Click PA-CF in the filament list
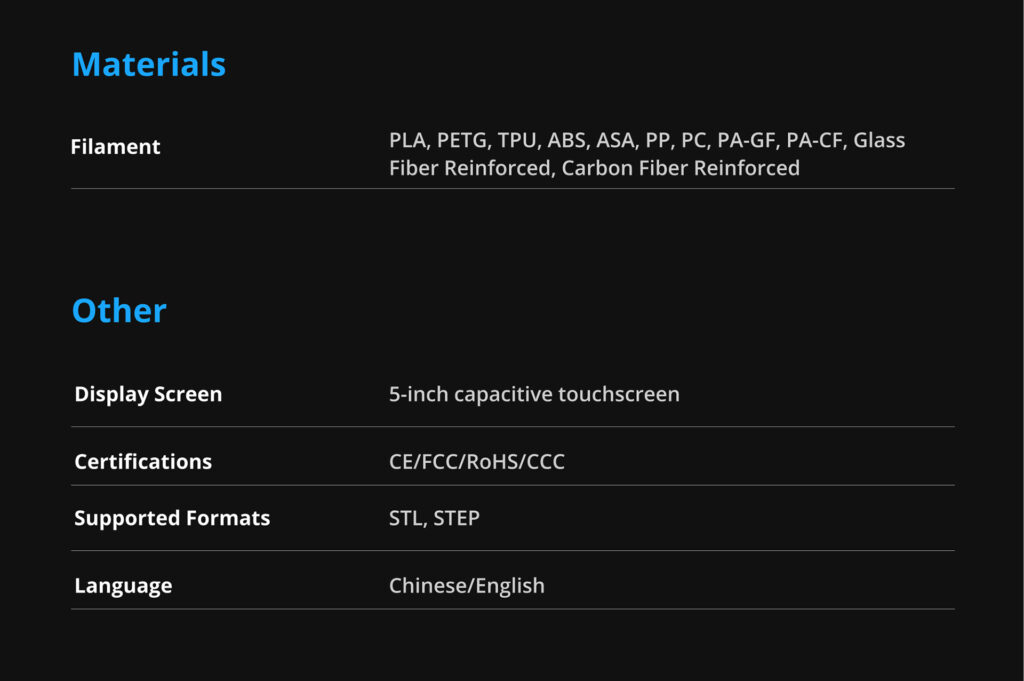 (815, 140)
